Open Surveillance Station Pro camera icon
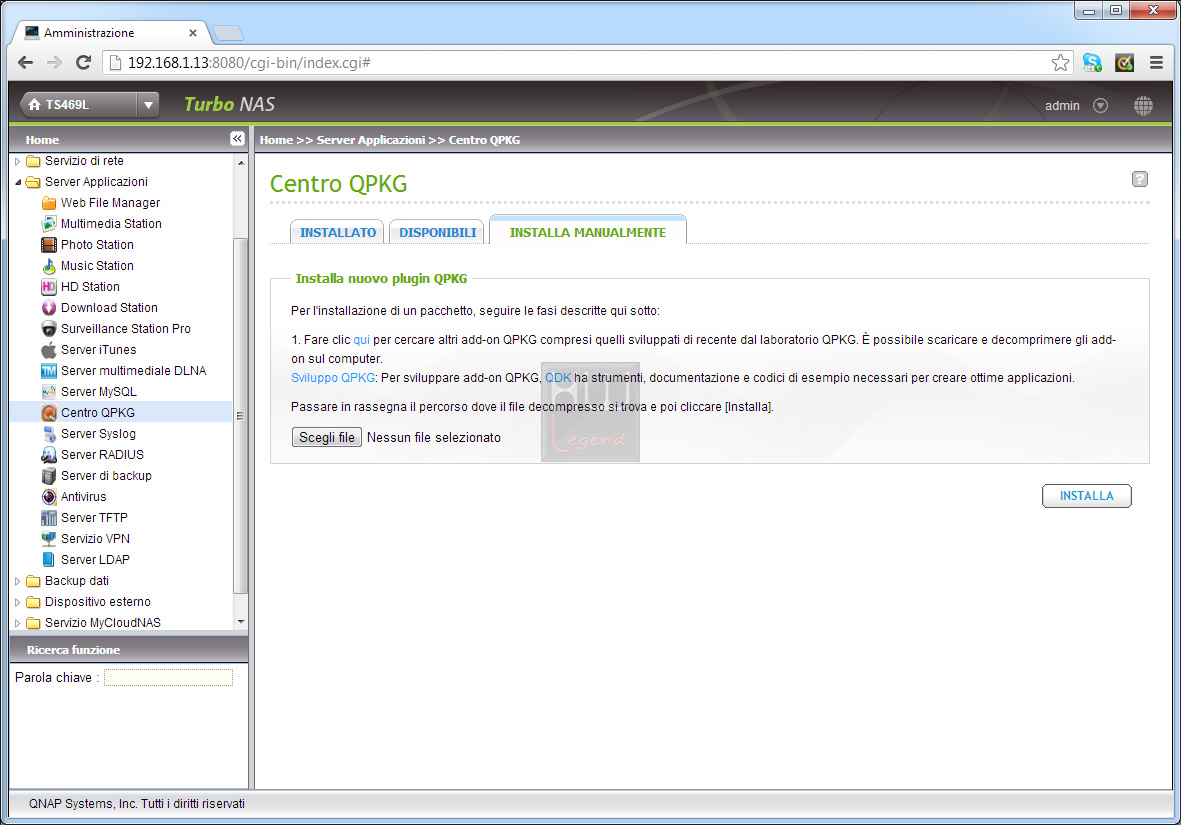 49,329
